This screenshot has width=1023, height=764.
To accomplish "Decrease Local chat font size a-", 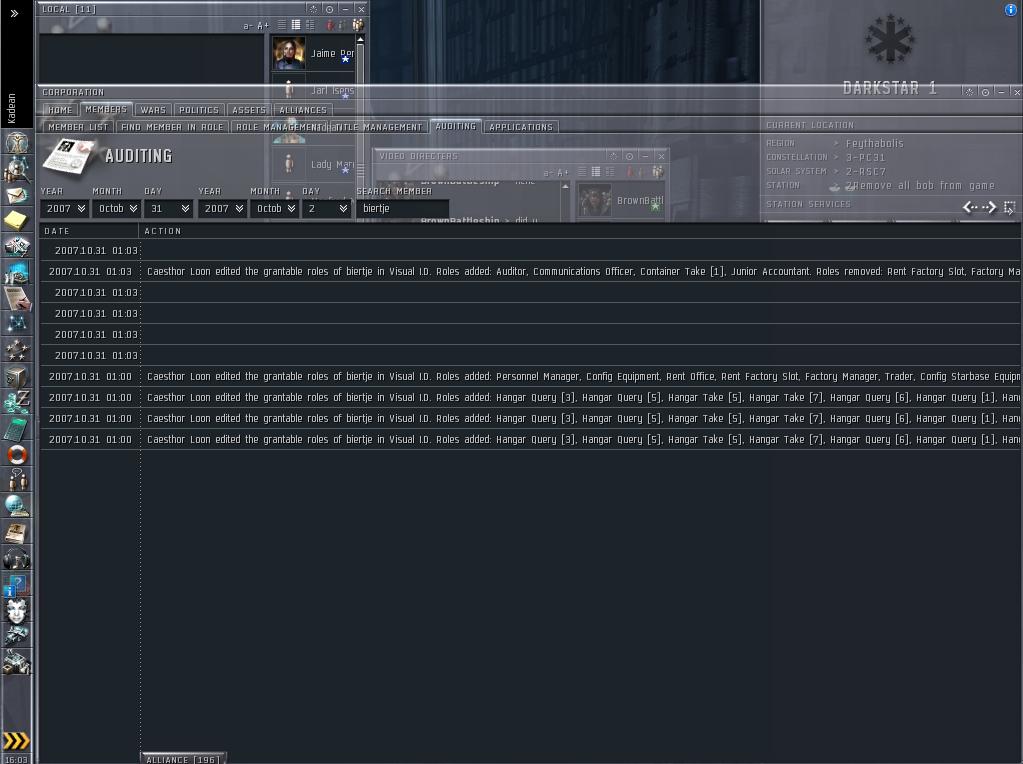I will pyautogui.click(x=247, y=26).
